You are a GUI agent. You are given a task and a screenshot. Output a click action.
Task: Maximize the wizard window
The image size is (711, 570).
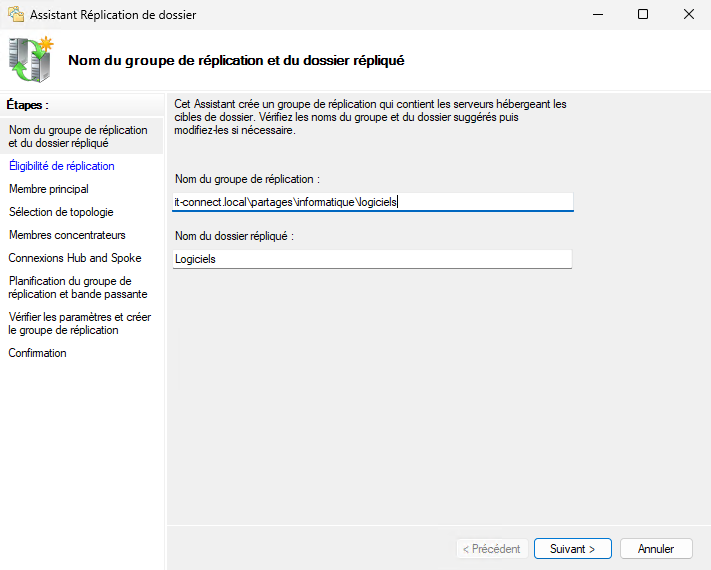[643, 15]
